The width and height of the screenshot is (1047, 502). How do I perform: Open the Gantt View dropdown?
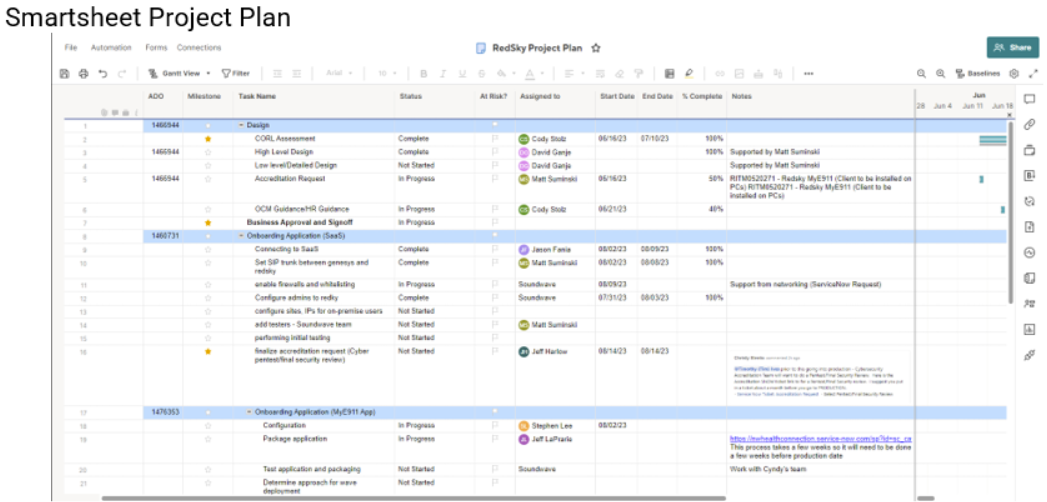pos(180,73)
